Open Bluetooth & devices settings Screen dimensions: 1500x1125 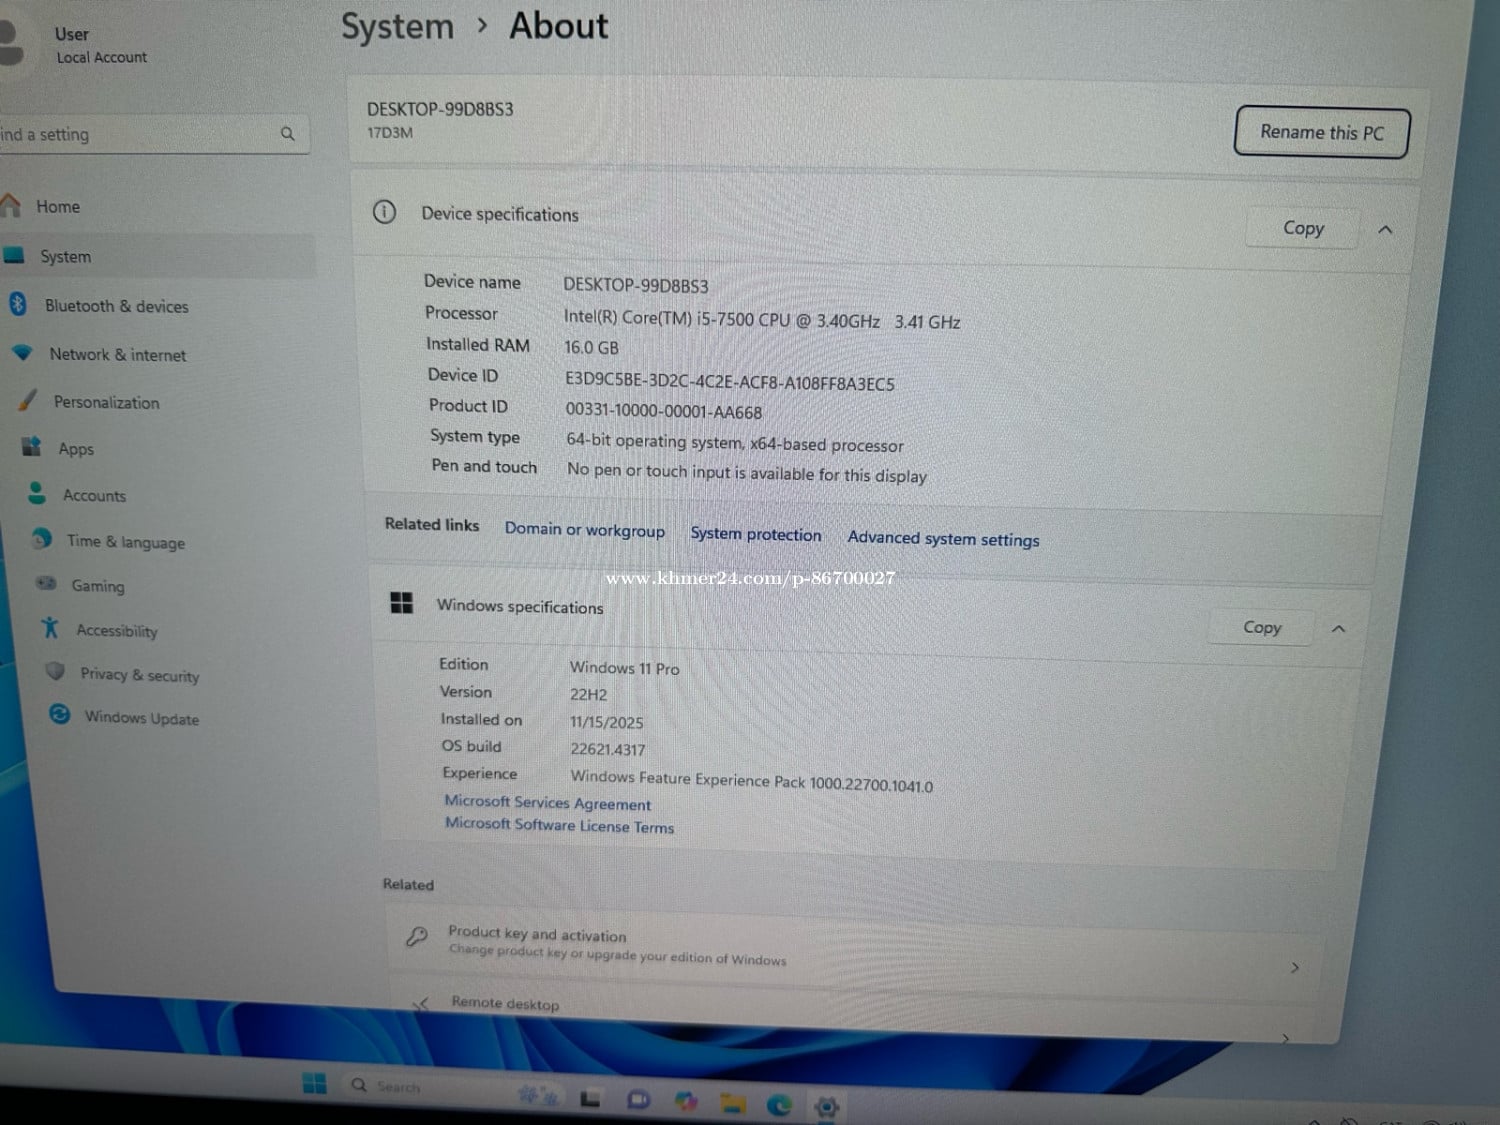115,306
